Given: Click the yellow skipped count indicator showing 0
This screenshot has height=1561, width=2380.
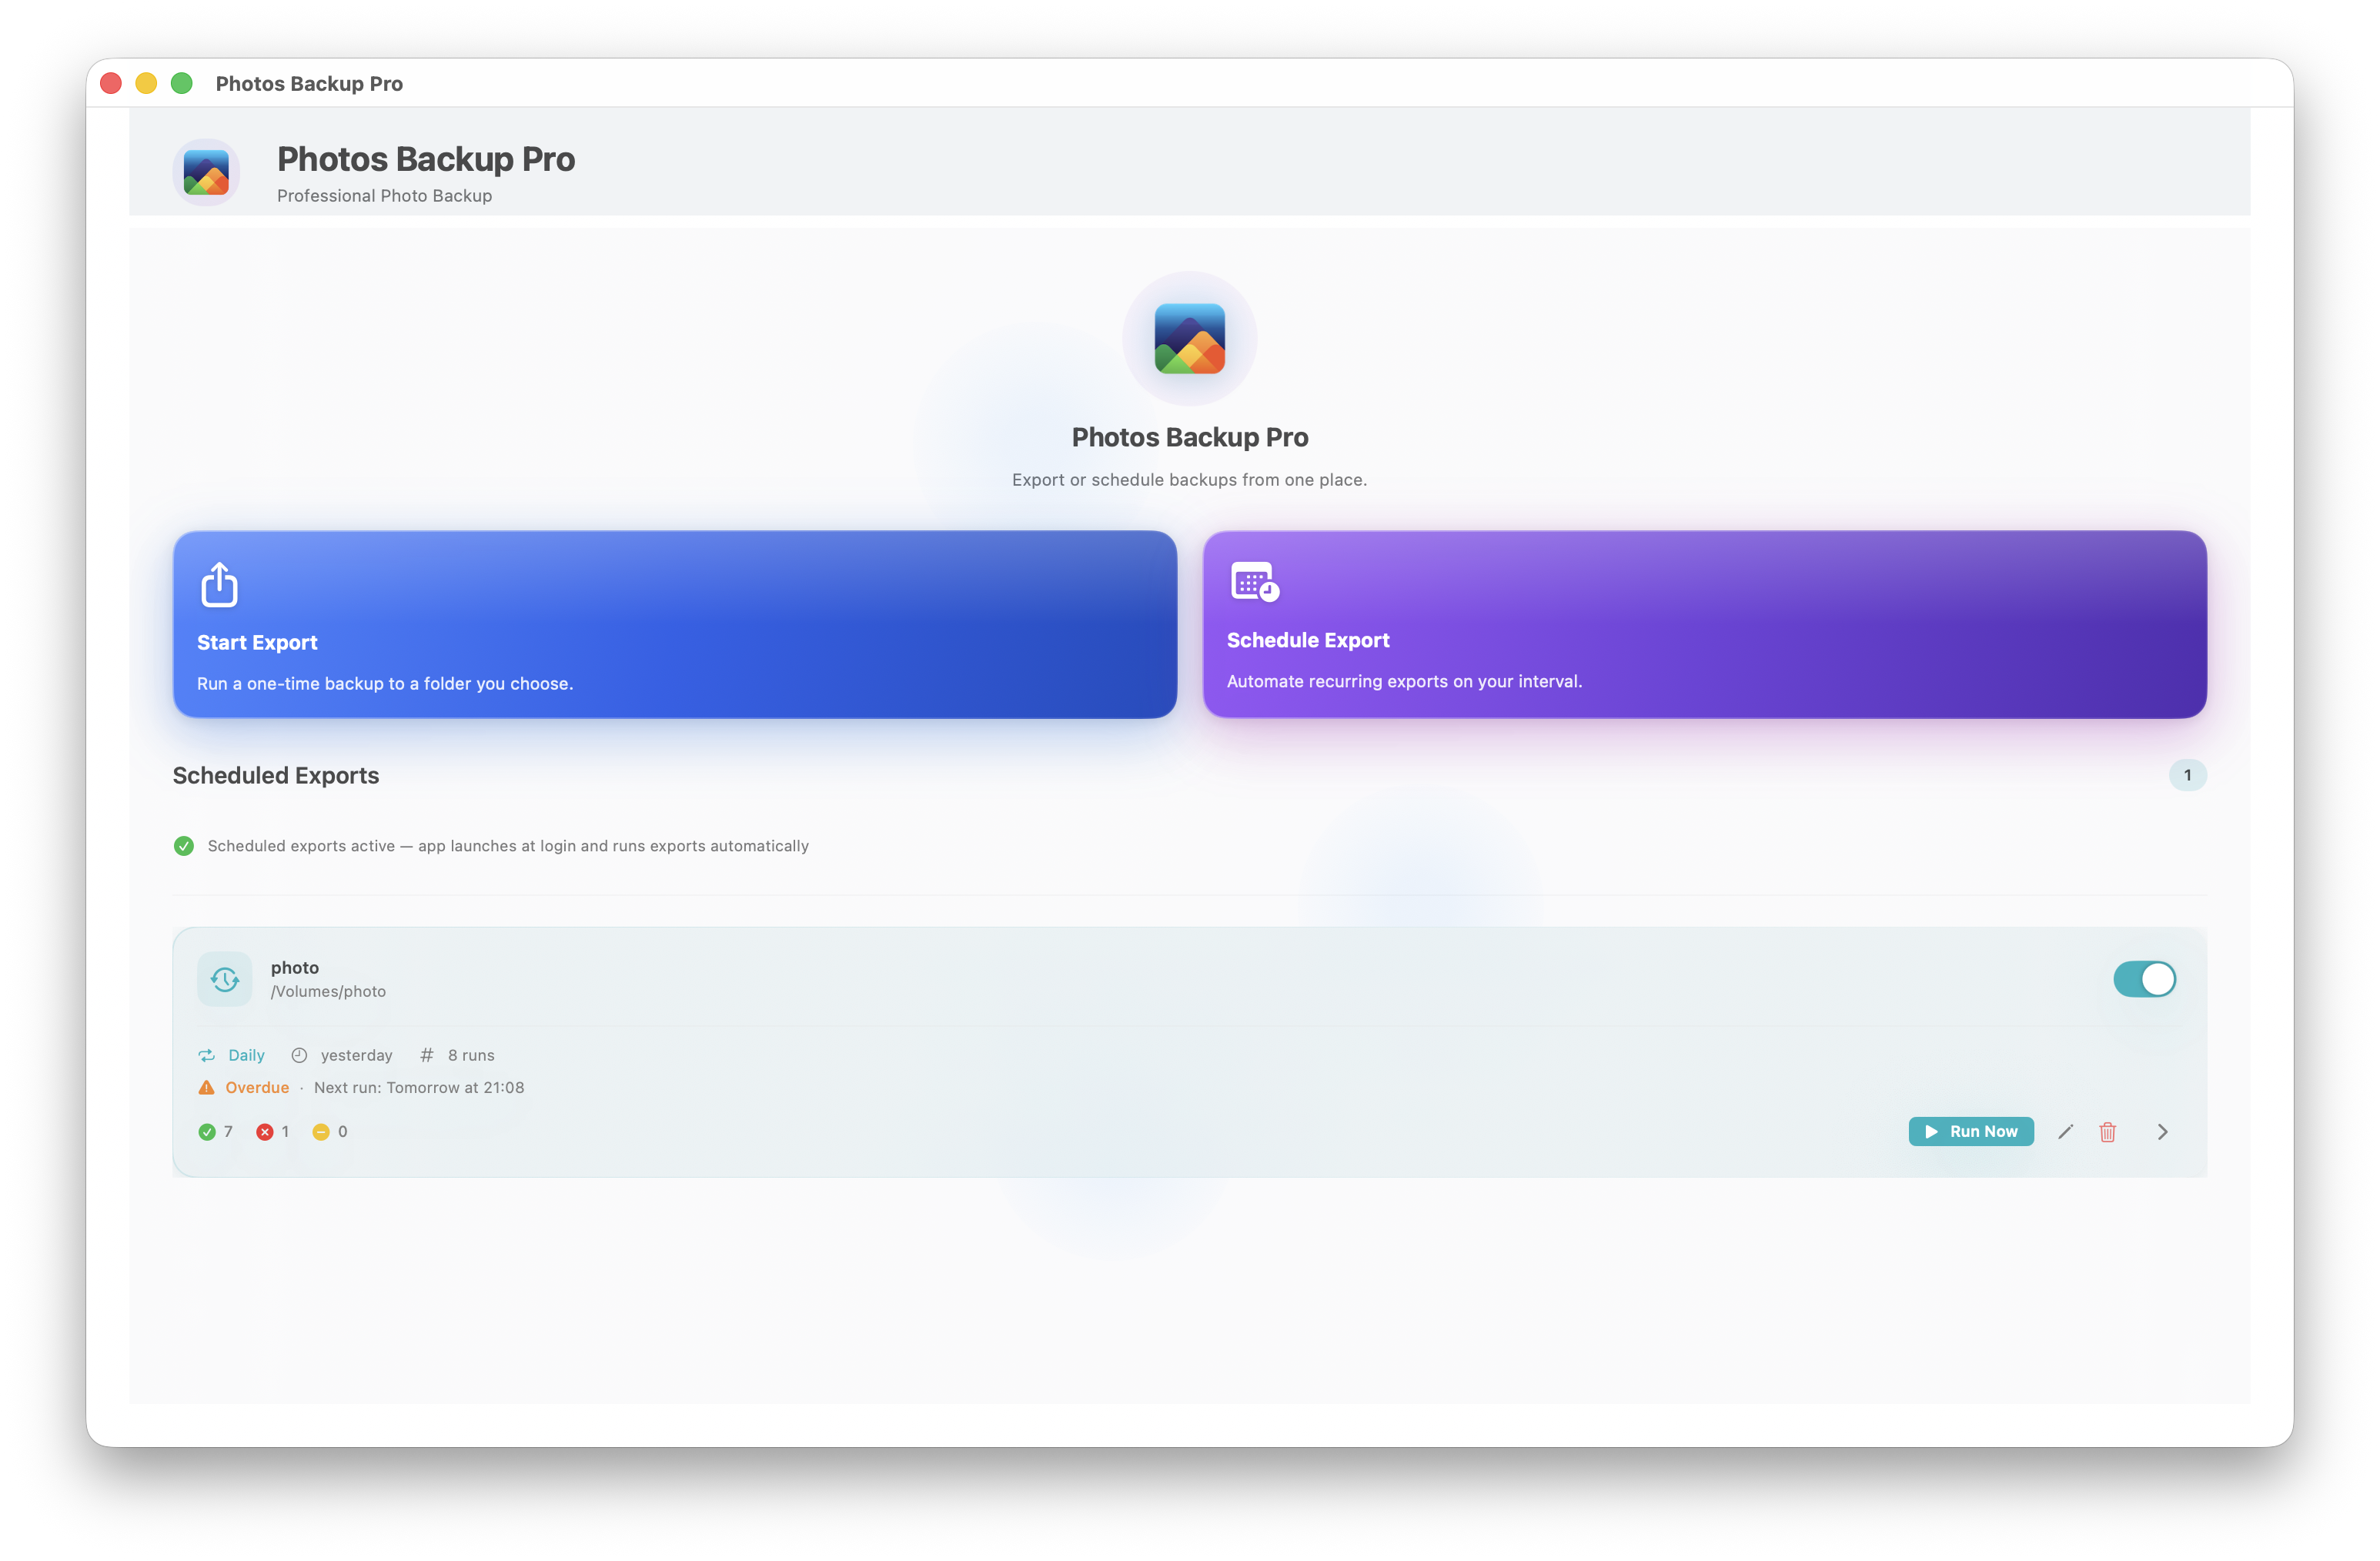Looking at the screenshot, I should point(322,1131).
